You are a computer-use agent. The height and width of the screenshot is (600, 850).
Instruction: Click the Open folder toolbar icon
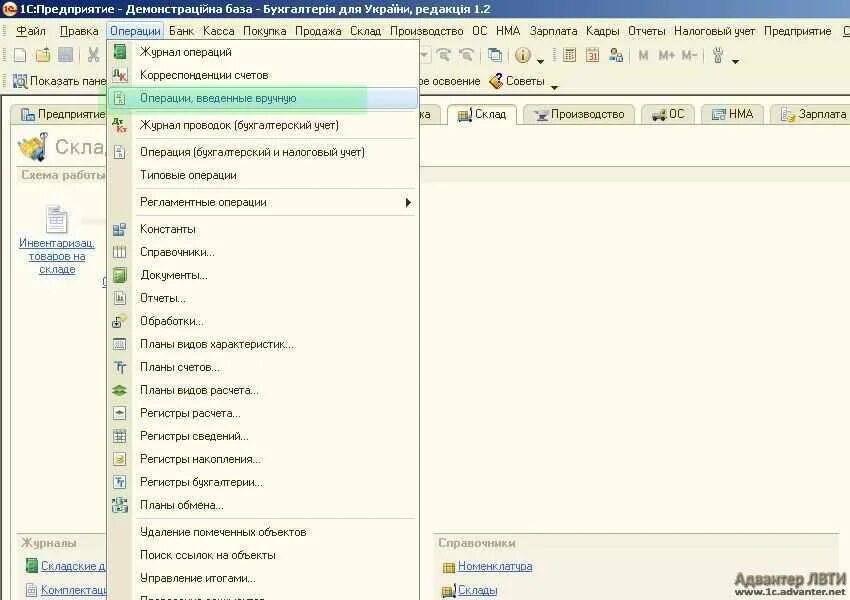click(43, 55)
